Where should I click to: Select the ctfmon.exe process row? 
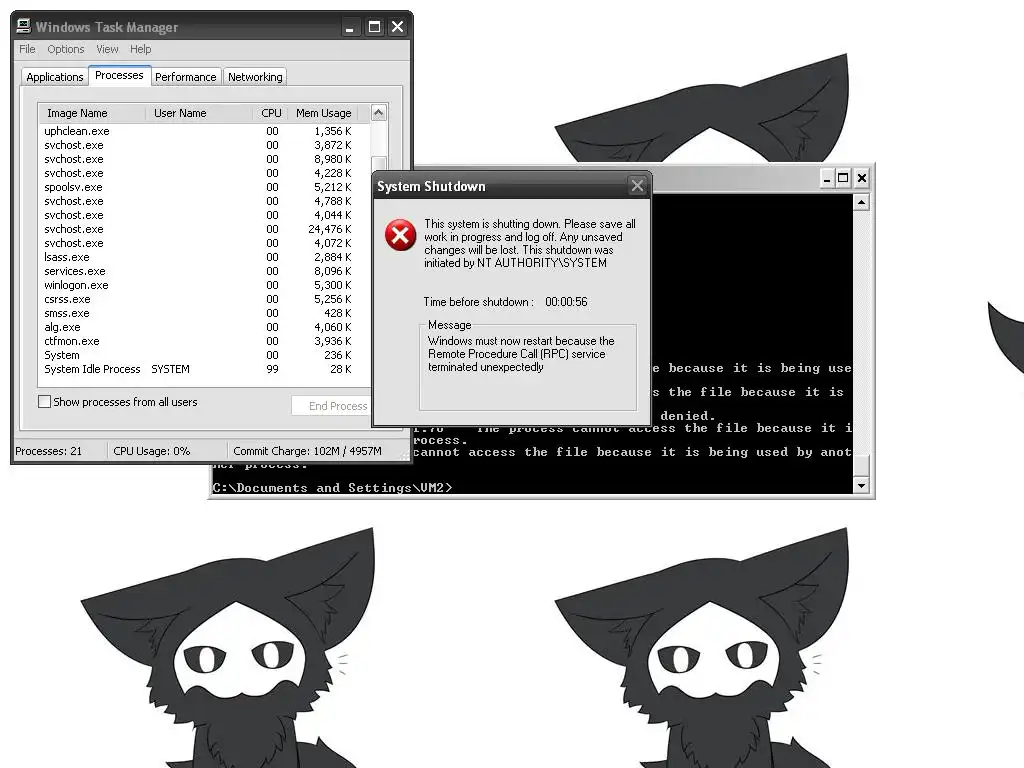pos(198,342)
